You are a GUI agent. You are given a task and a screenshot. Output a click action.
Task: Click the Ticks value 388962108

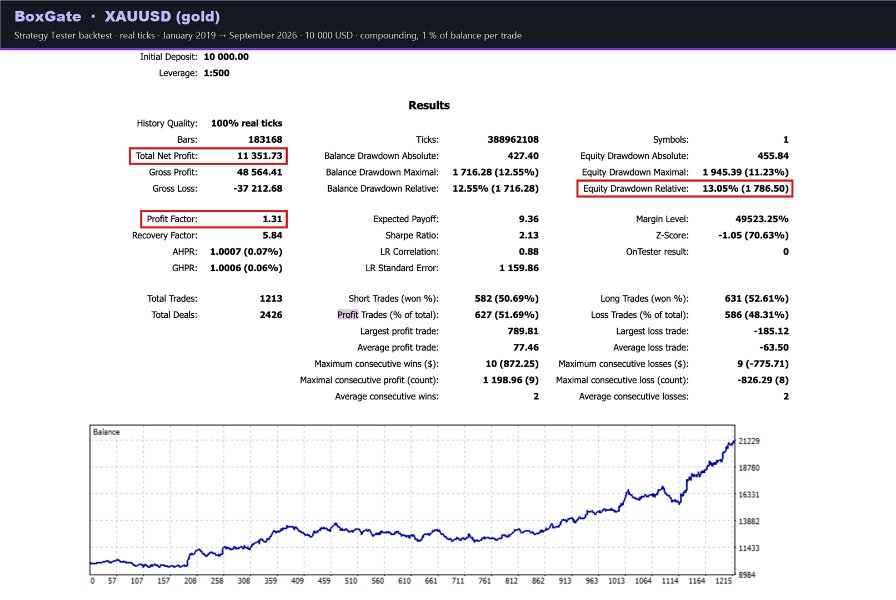tap(513, 139)
